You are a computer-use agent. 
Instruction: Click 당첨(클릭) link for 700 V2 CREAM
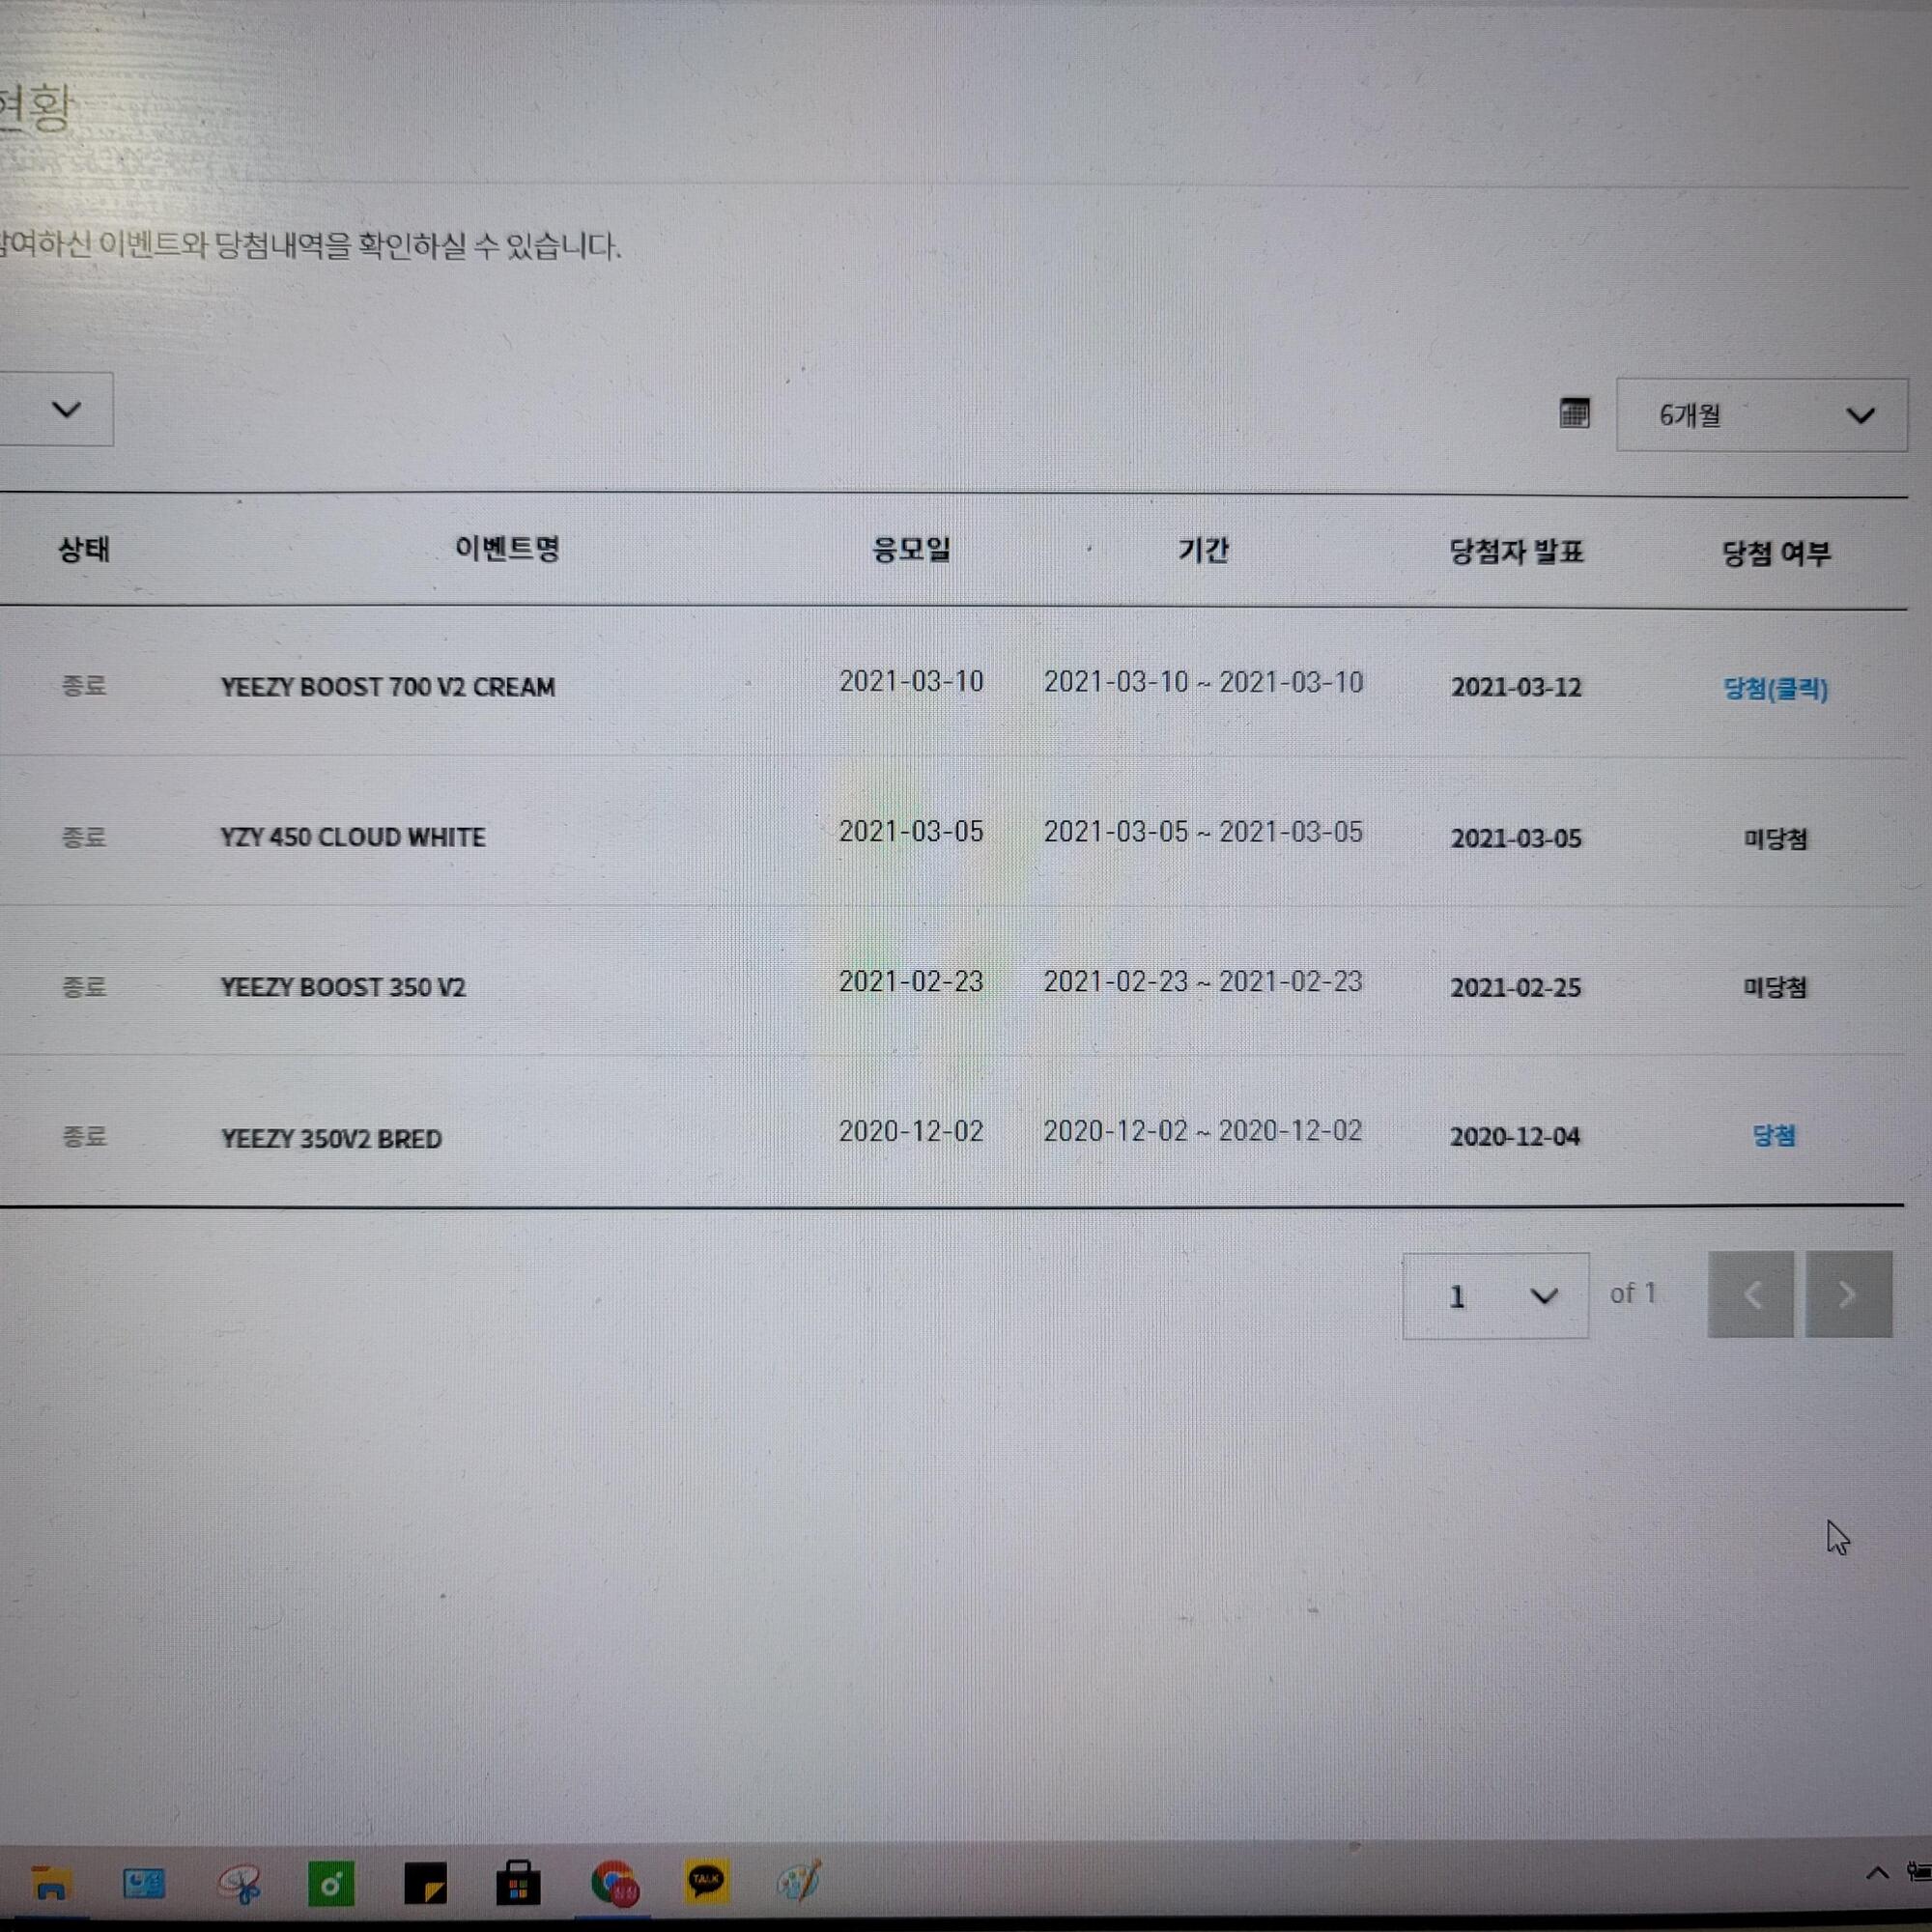[x=1775, y=688]
